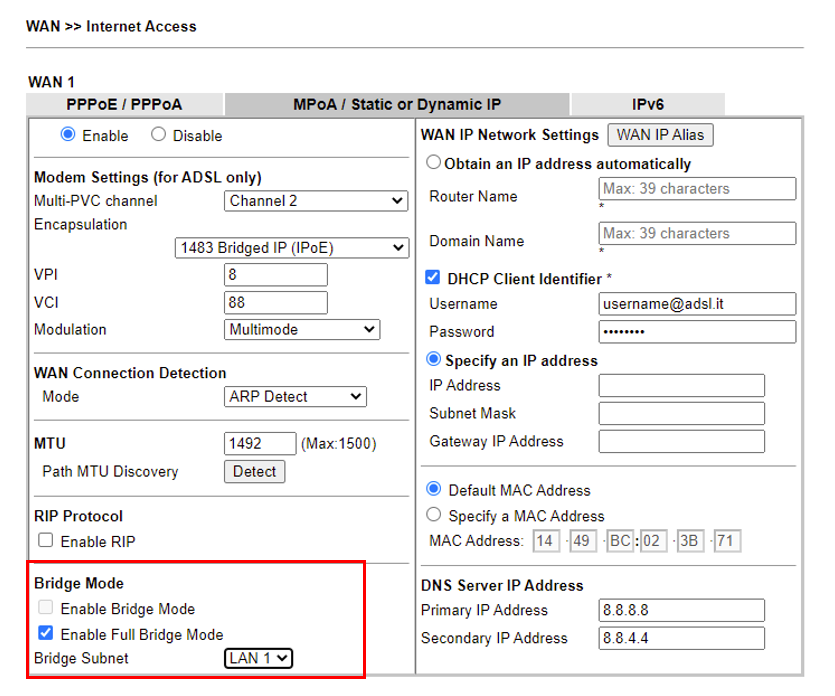Image resolution: width=835 pixels, height=696 pixels.
Task: Open the Encapsulation dropdown
Action: pos(292,248)
